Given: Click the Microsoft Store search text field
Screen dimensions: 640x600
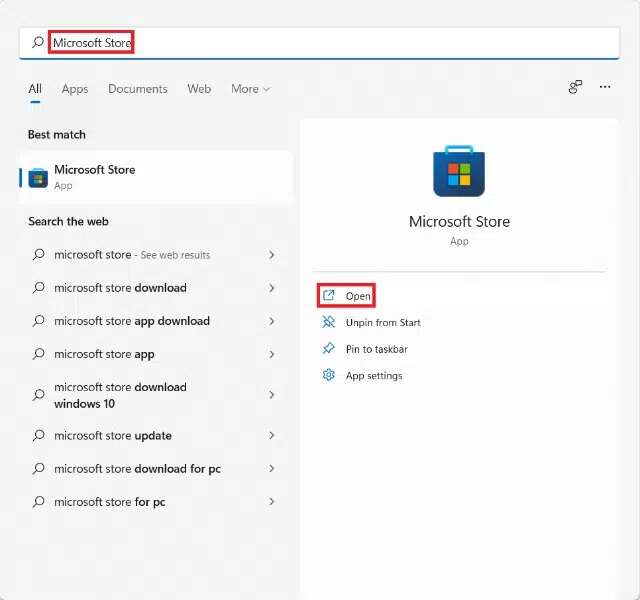Looking at the screenshot, I should point(319,42).
